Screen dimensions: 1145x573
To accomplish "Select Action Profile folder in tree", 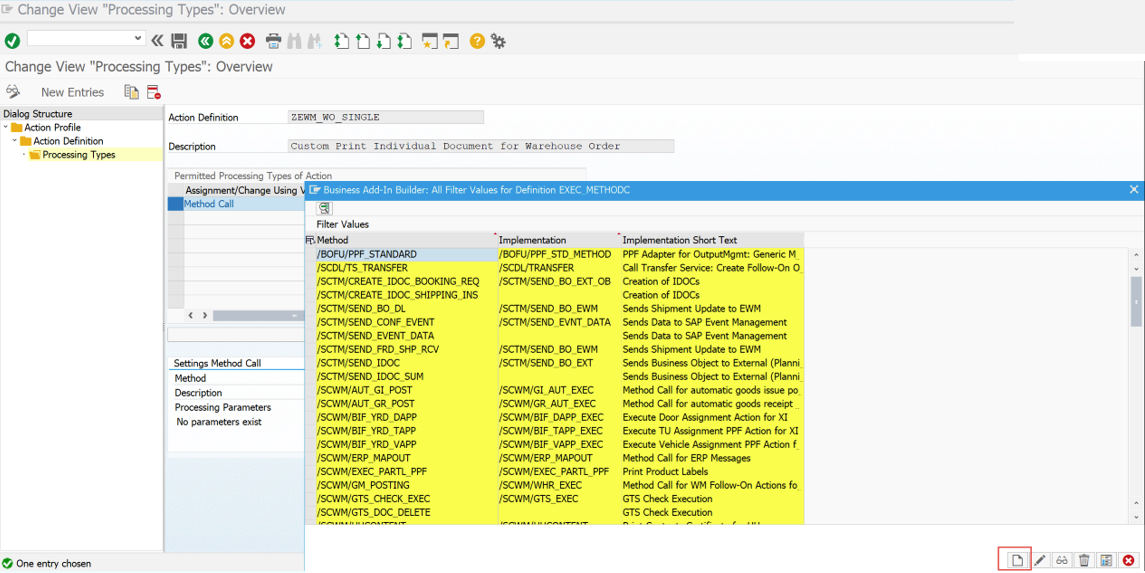I will coord(53,127).
